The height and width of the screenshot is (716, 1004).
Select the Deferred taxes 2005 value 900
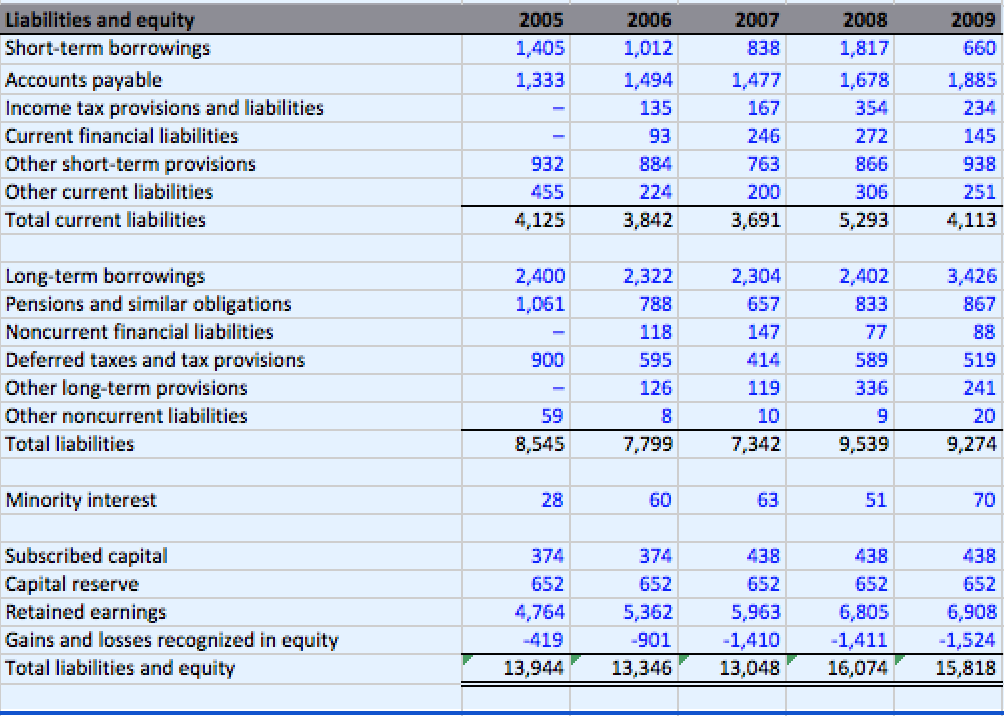pyautogui.click(x=549, y=360)
